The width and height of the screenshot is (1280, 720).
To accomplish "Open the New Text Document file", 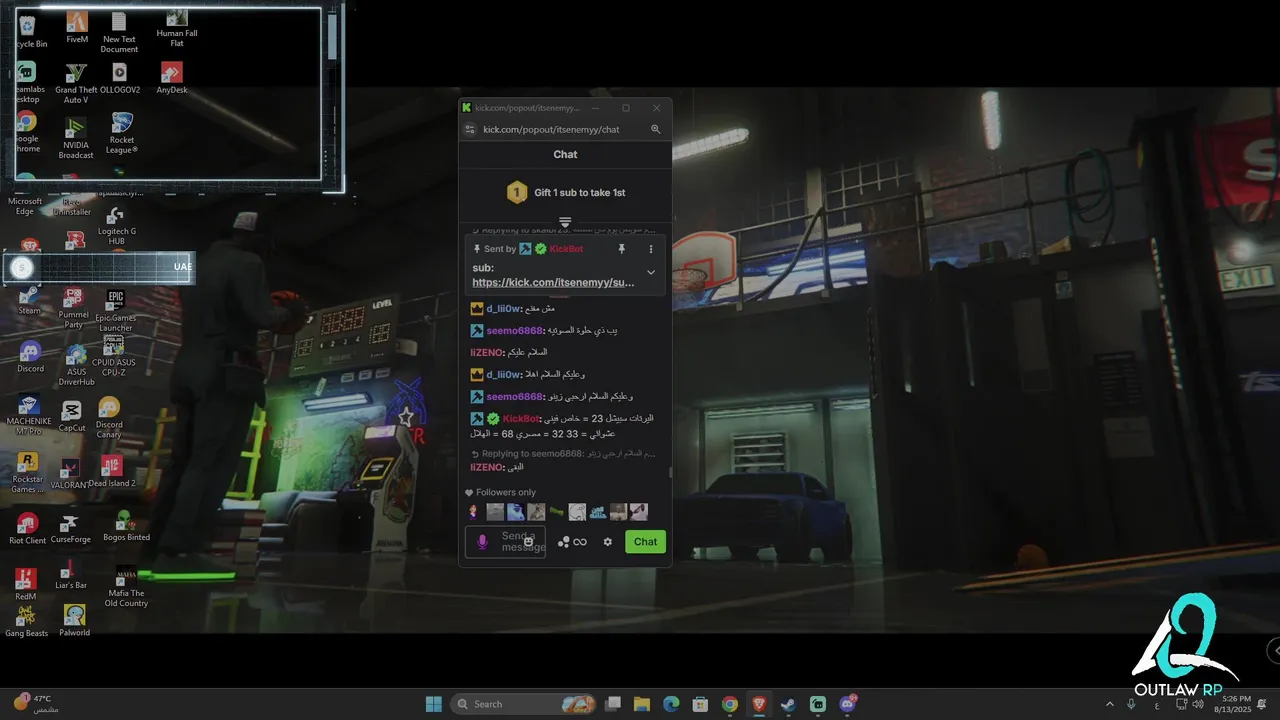I will (x=119, y=32).
